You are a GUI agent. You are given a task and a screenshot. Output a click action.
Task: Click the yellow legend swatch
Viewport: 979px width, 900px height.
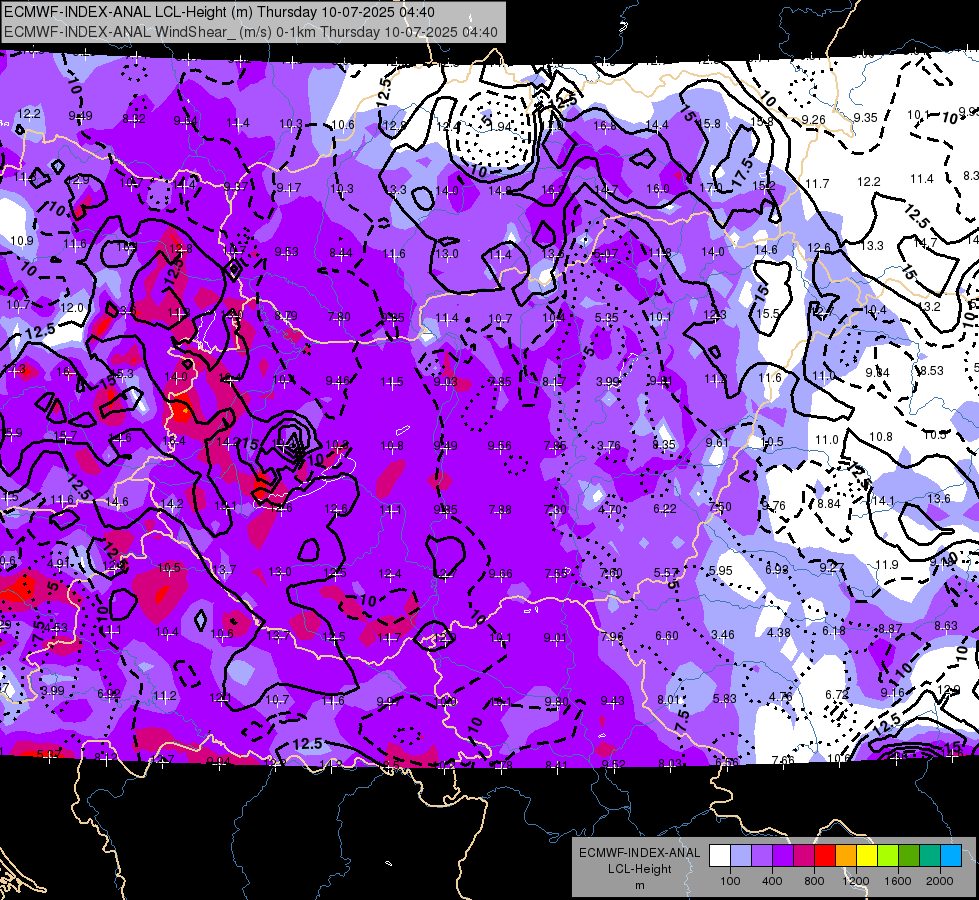(x=867, y=856)
